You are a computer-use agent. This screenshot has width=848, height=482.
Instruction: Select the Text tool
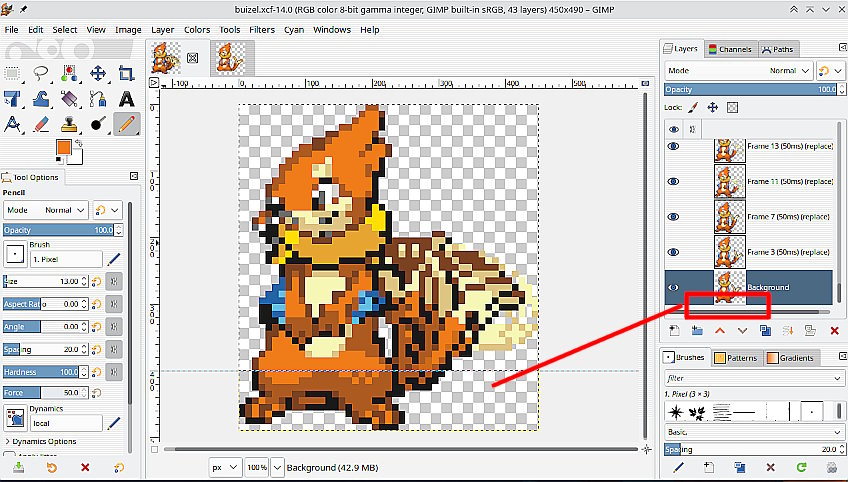tap(127, 99)
